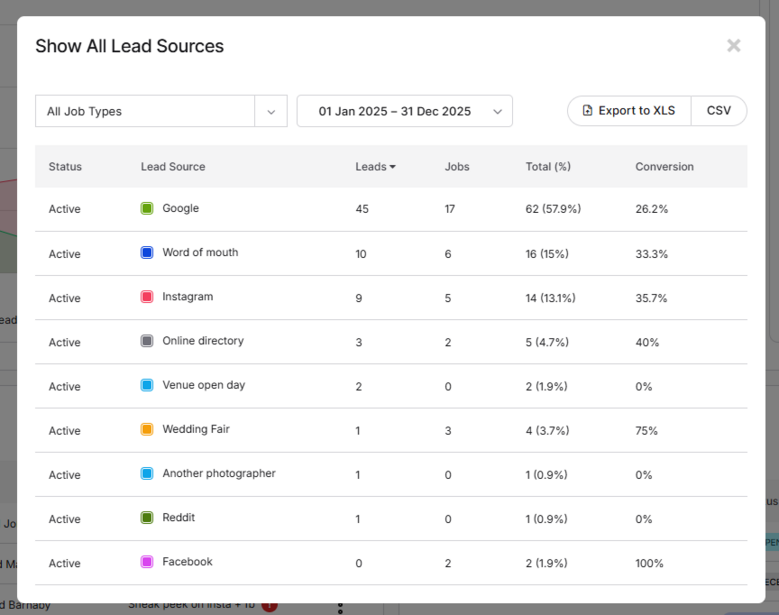Click Wedding Fair's orange color swatch

[147, 429]
